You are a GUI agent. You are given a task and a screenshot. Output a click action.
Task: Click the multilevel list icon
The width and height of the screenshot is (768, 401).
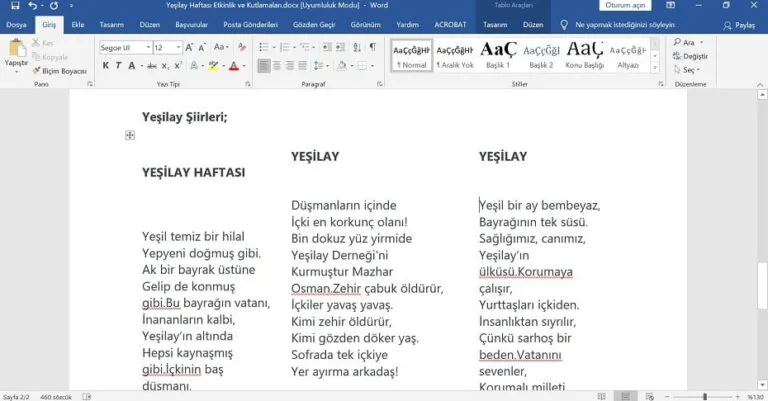[305, 47]
